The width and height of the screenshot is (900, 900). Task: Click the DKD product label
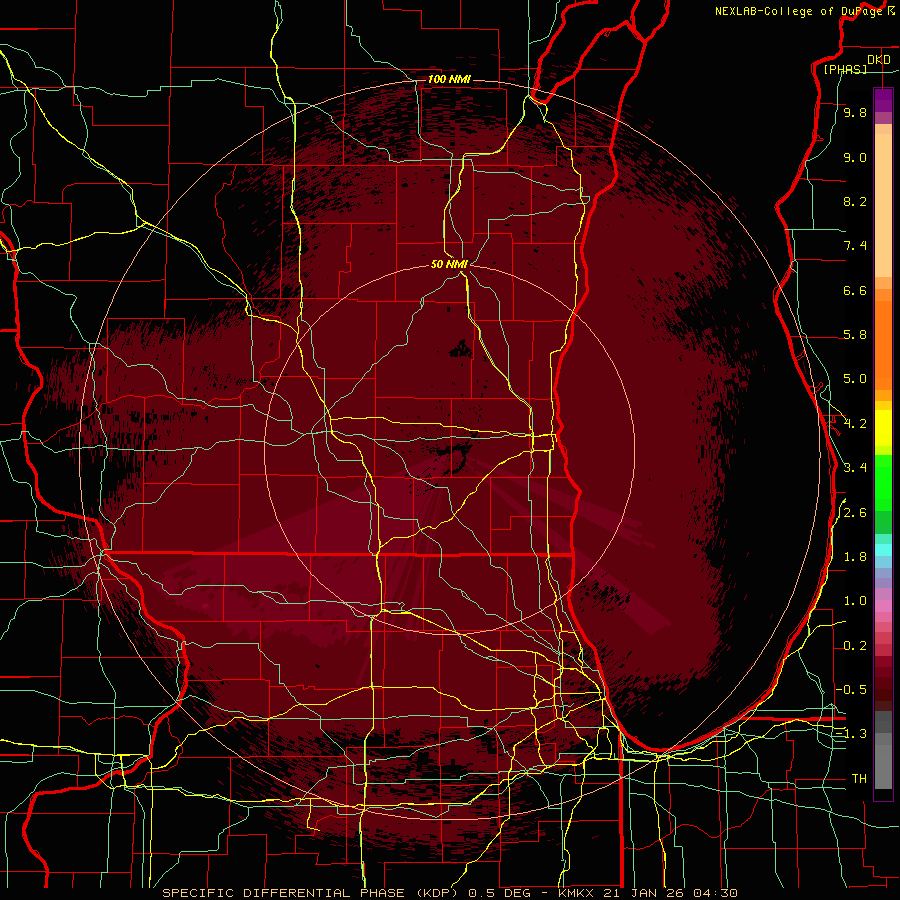tap(879, 60)
